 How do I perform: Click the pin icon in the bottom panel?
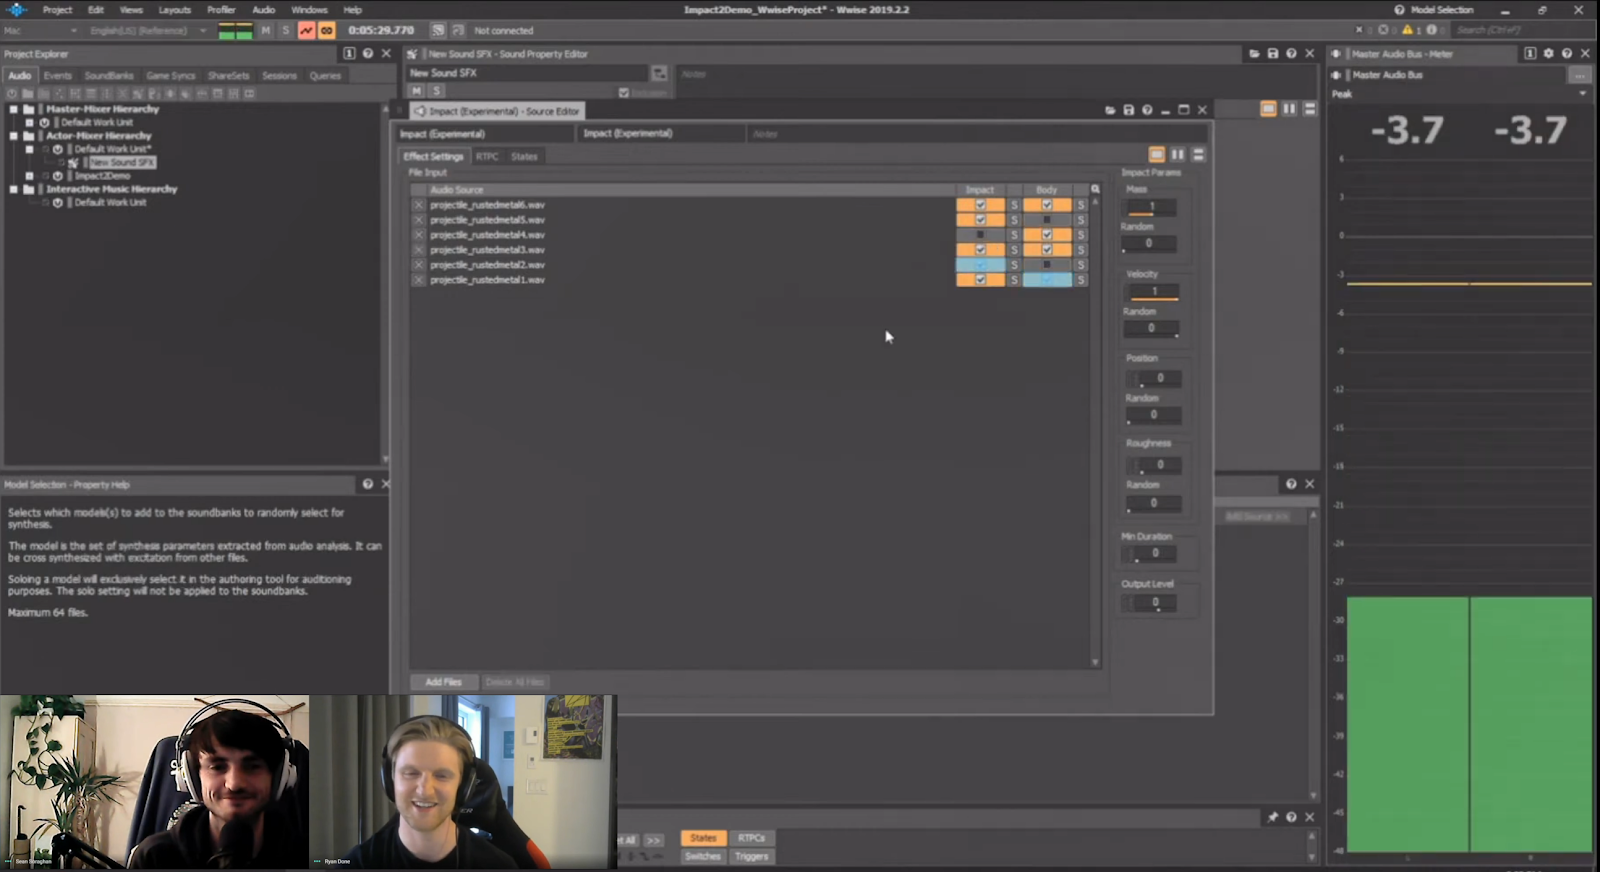[1273, 817]
